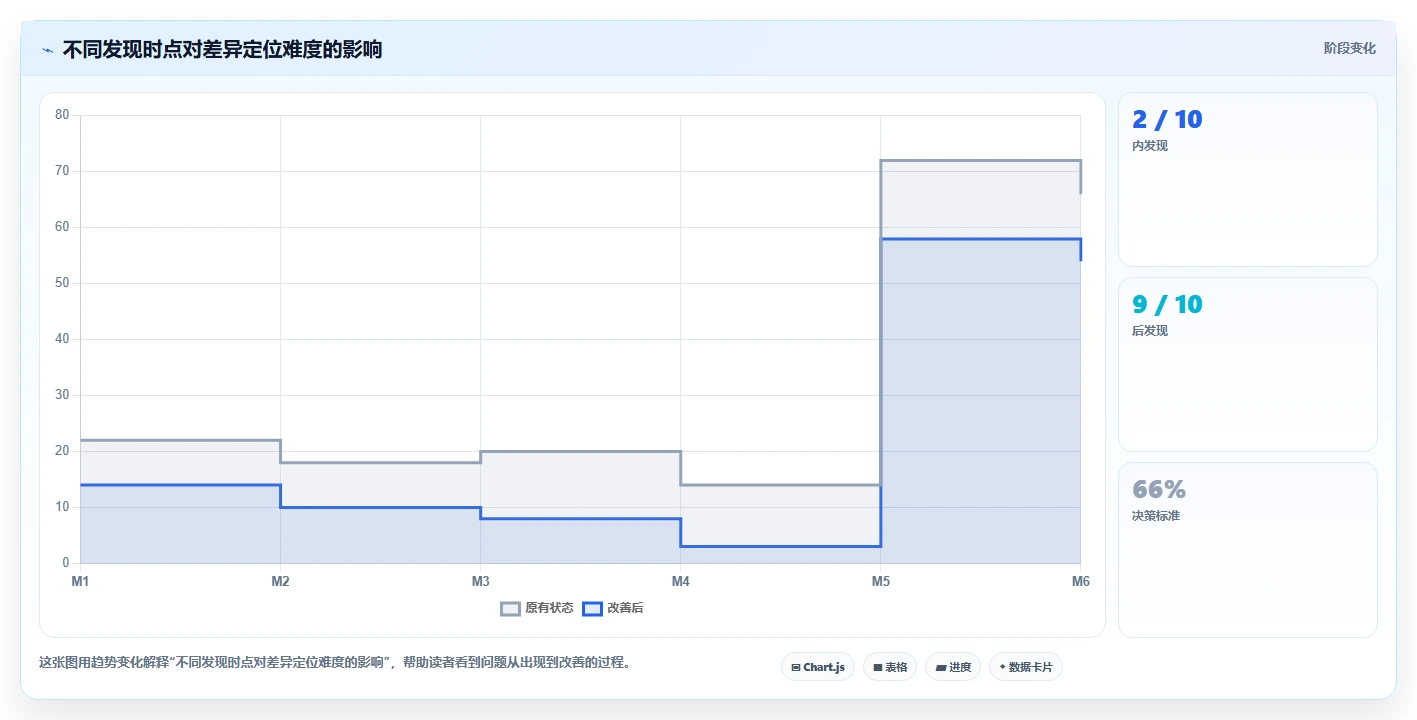Toggle the 改善后 legend series
The width and height of the screenshot is (1417, 720).
[x=612, y=608]
